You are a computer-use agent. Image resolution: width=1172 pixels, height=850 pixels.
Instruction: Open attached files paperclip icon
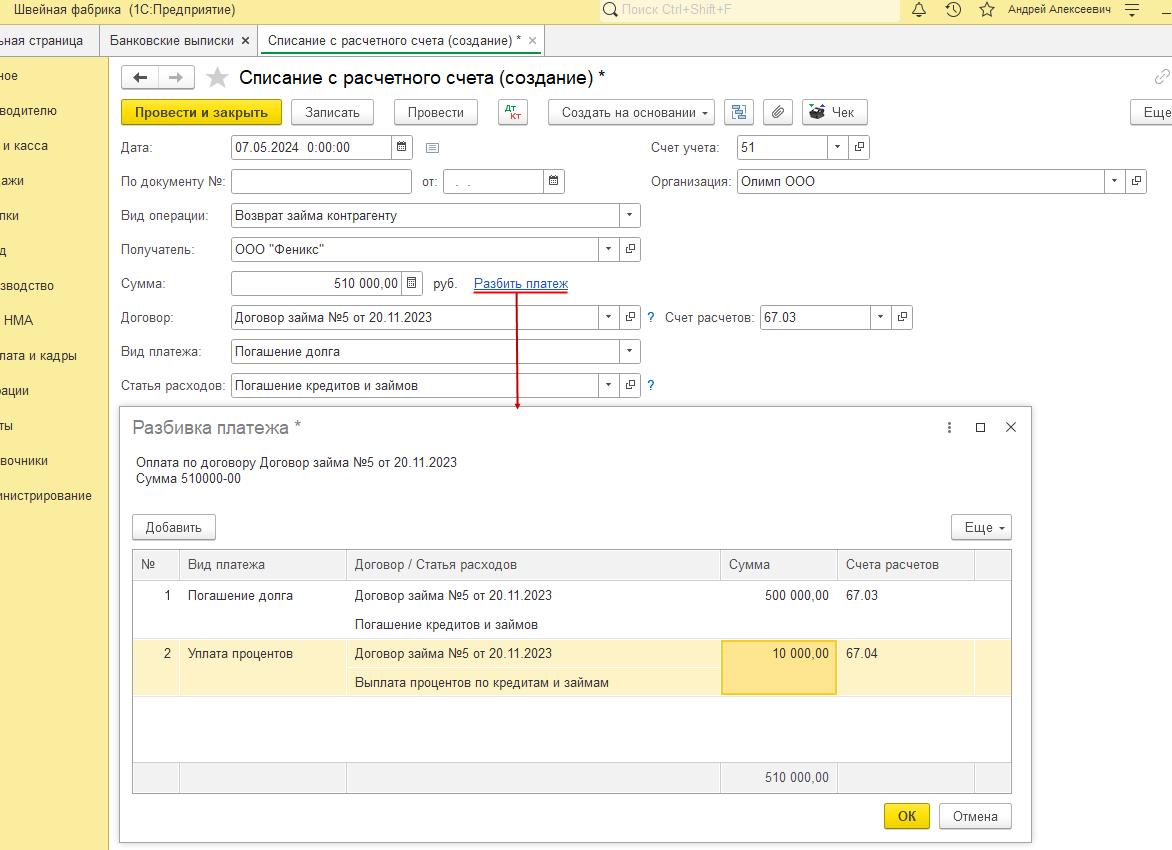777,112
